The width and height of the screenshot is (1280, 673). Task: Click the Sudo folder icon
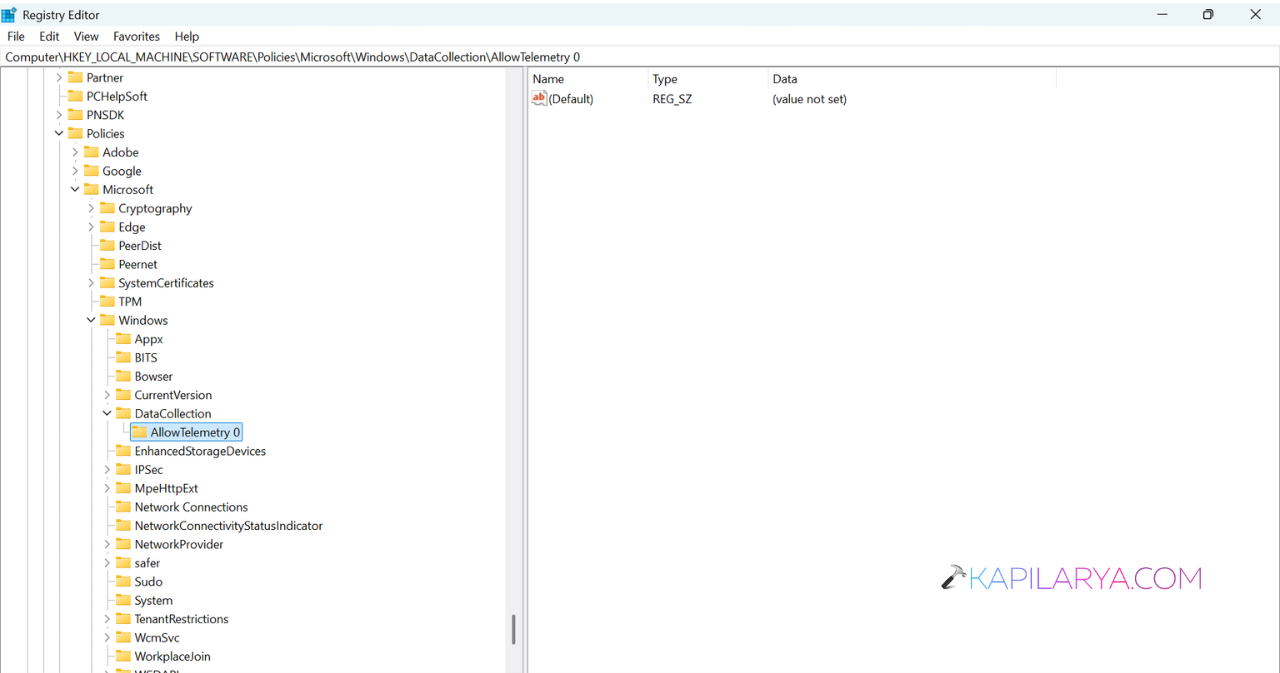click(x=123, y=581)
